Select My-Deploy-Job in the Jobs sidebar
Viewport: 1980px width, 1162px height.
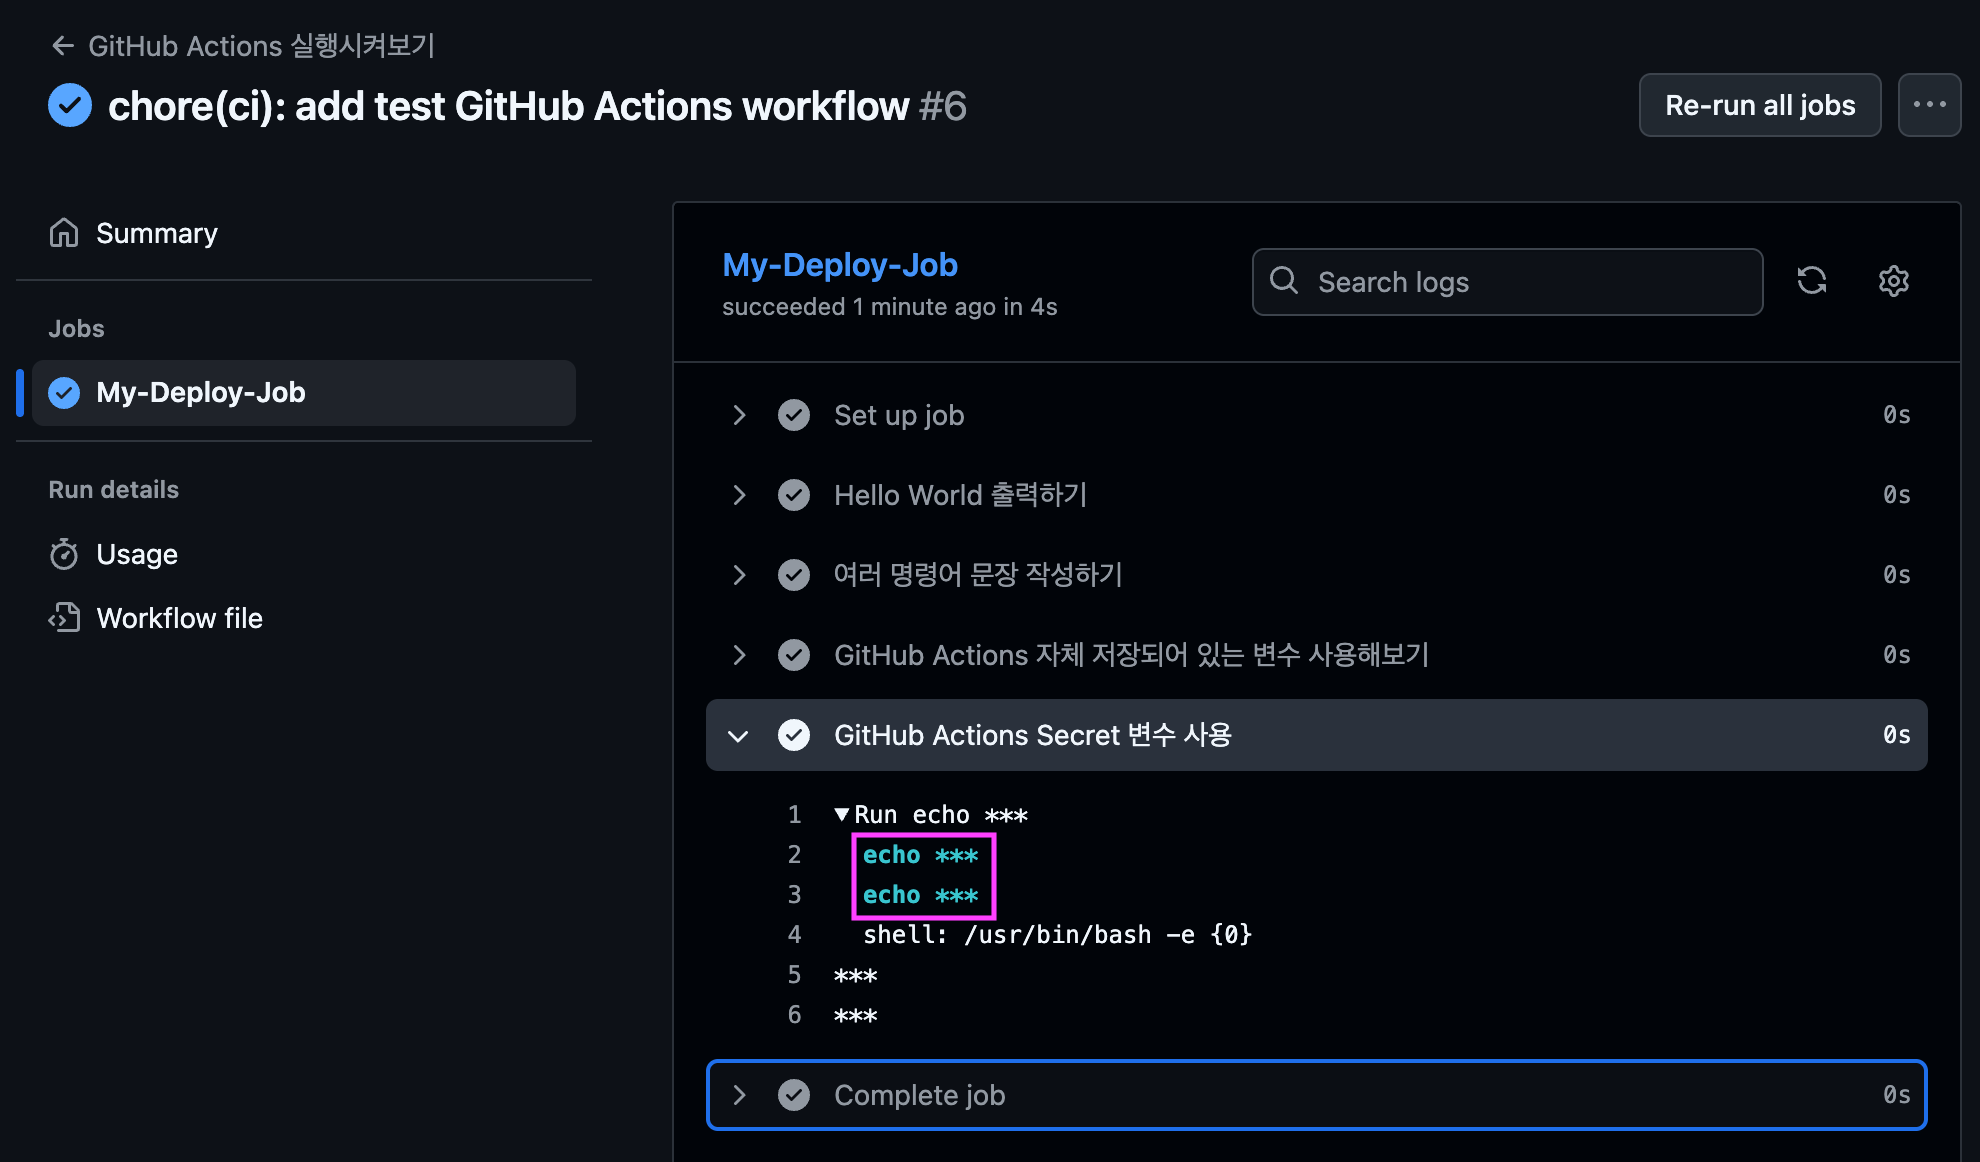[200, 393]
